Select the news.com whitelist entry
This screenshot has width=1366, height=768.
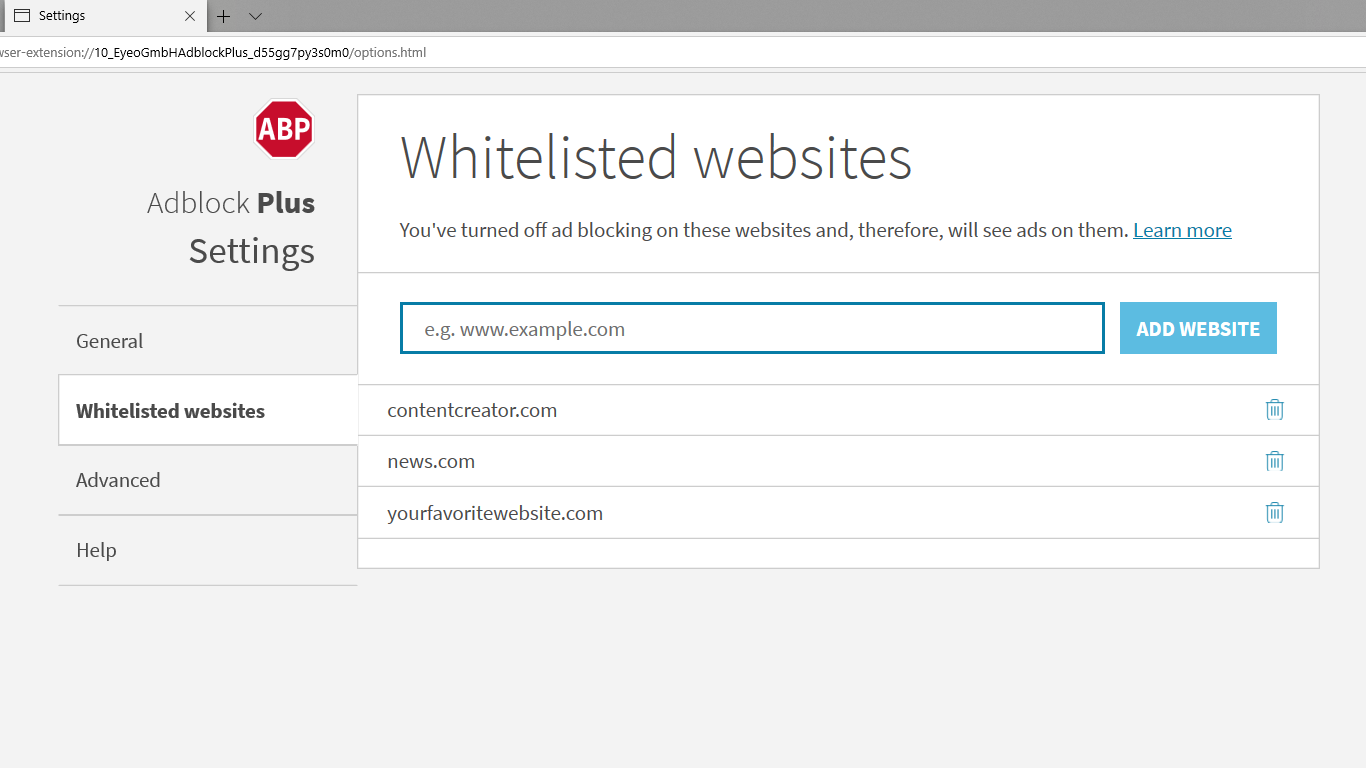pyautogui.click(x=431, y=461)
